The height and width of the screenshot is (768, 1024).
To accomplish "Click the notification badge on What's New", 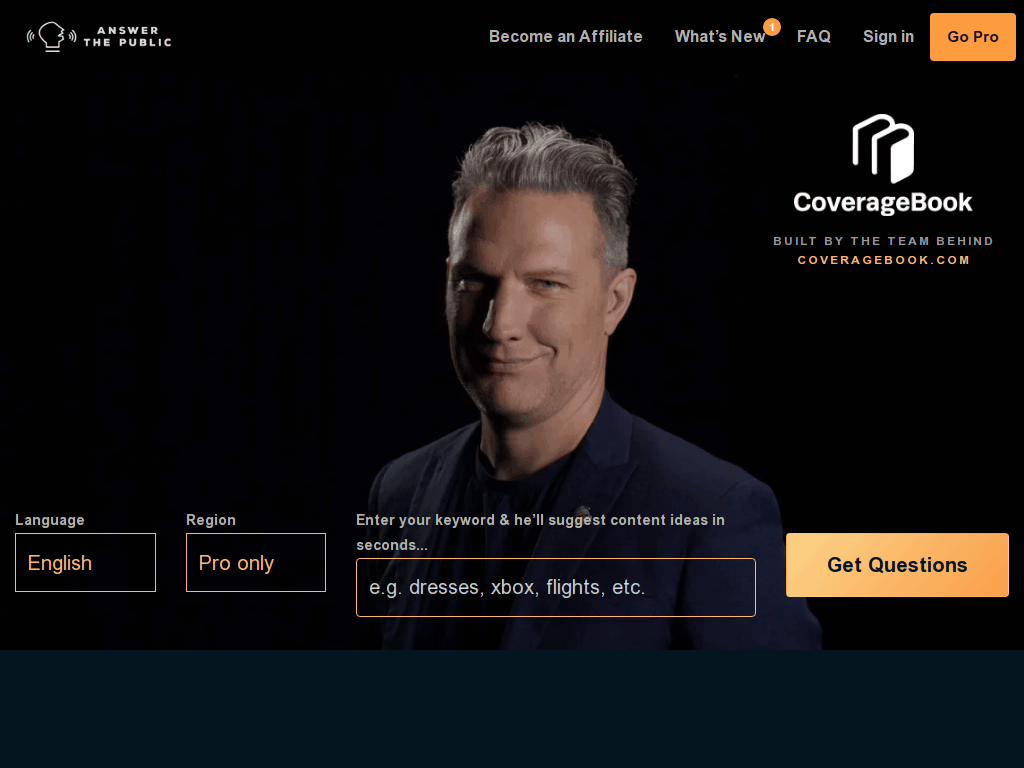I will point(772,27).
